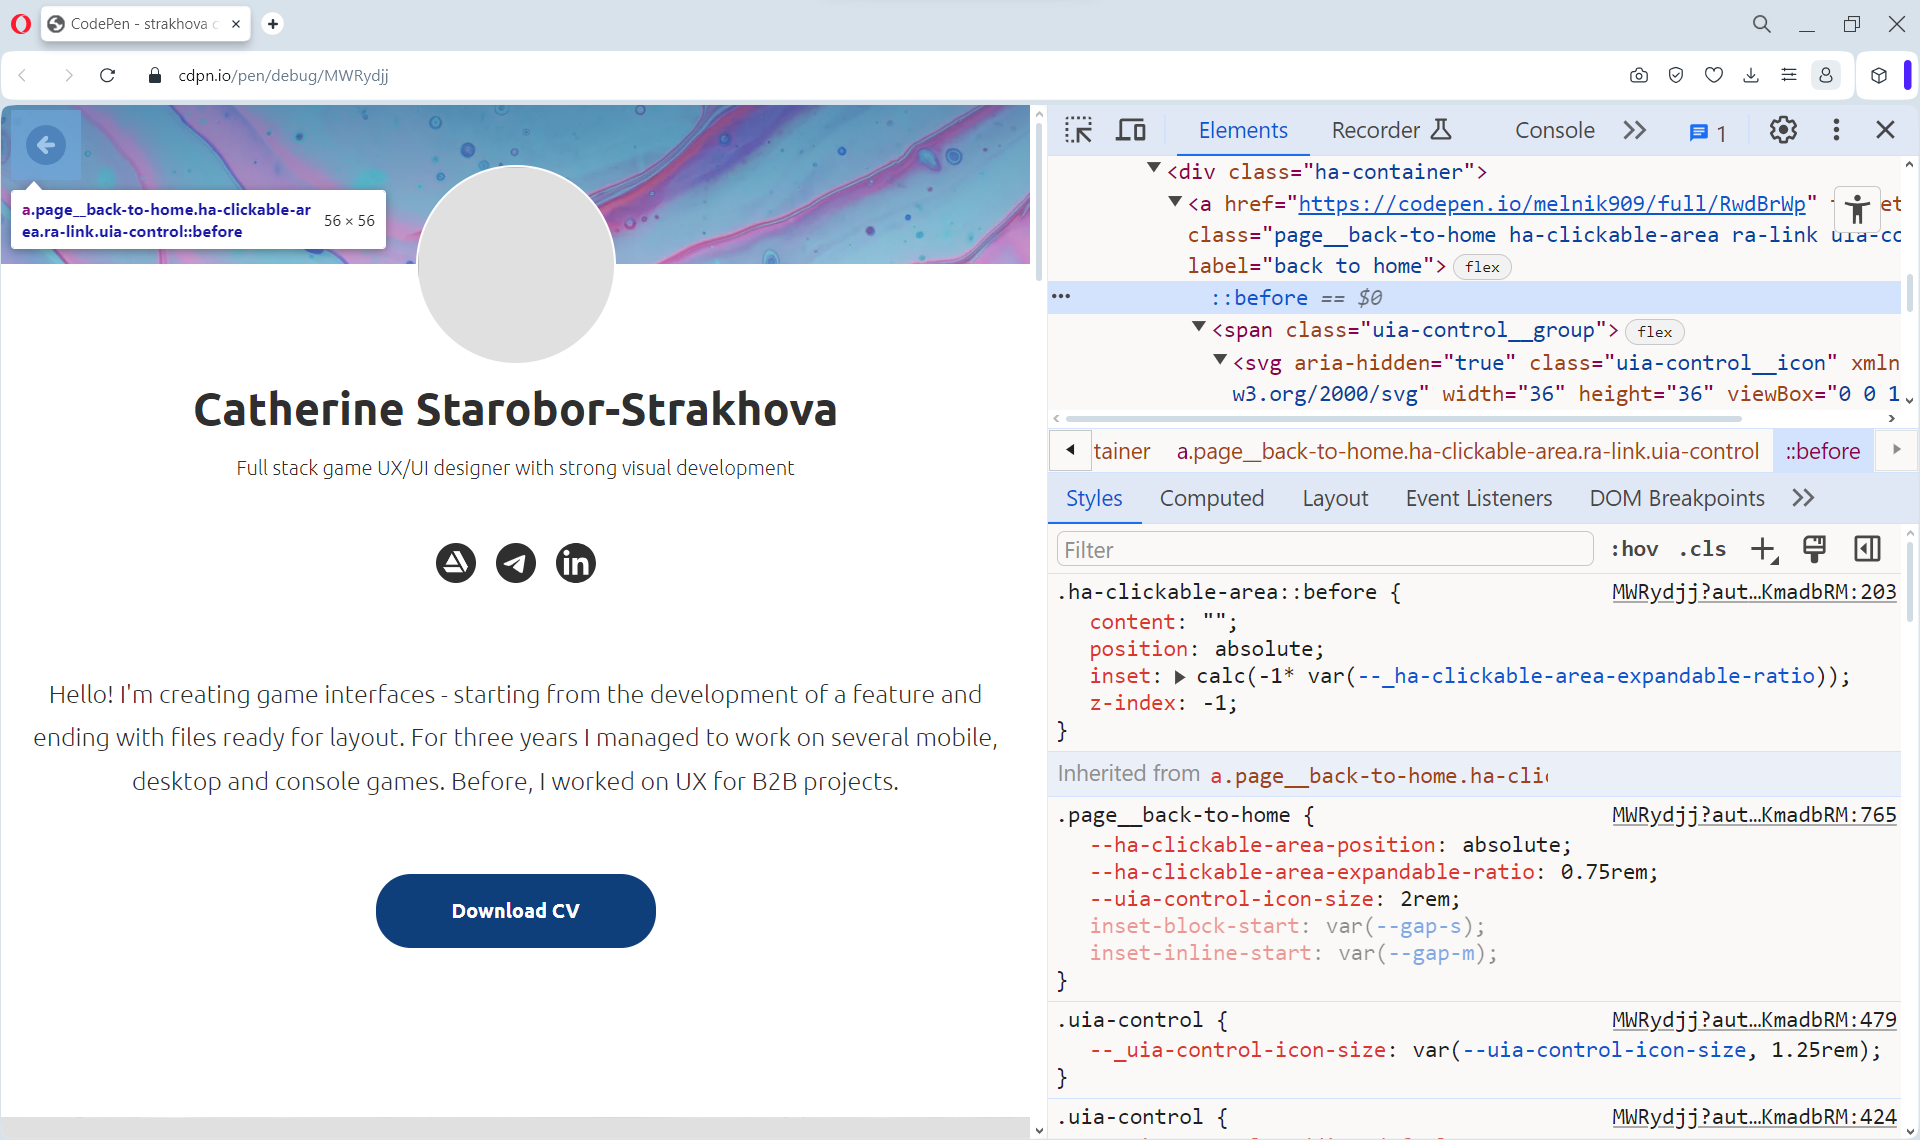Collapse the ha-container div node

[1154, 170]
